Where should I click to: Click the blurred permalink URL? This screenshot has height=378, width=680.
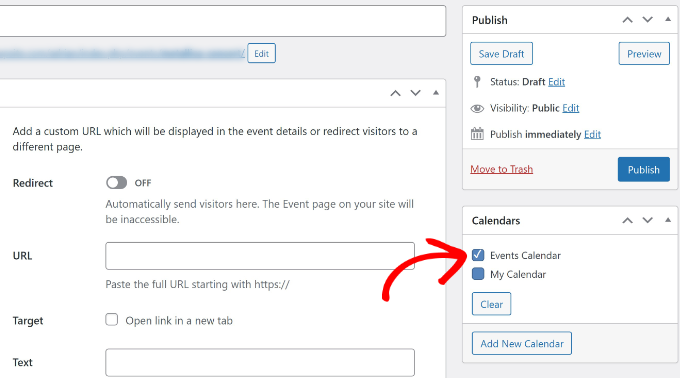(123, 54)
